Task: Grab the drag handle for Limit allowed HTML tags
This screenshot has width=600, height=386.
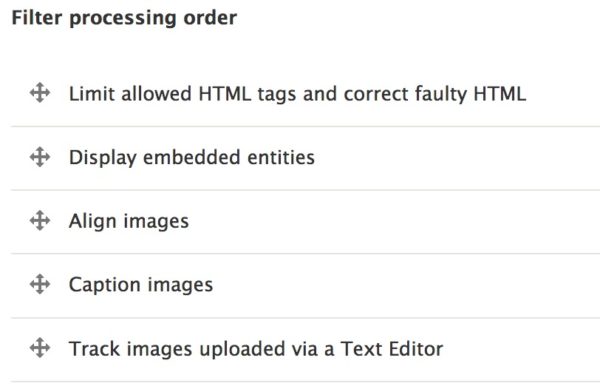Action: point(40,93)
